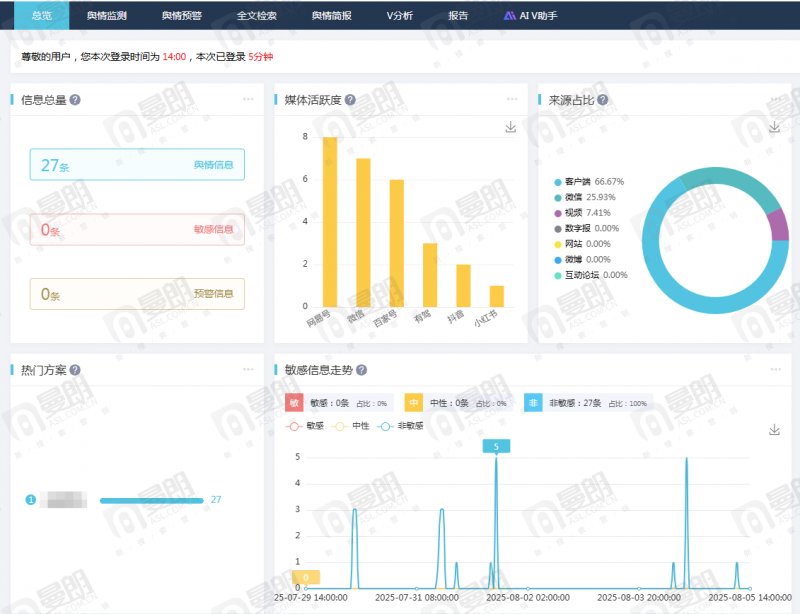Screen dimensions: 800x614
Task: Open help icon beside 敏感信息走势
Action: tap(361, 370)
